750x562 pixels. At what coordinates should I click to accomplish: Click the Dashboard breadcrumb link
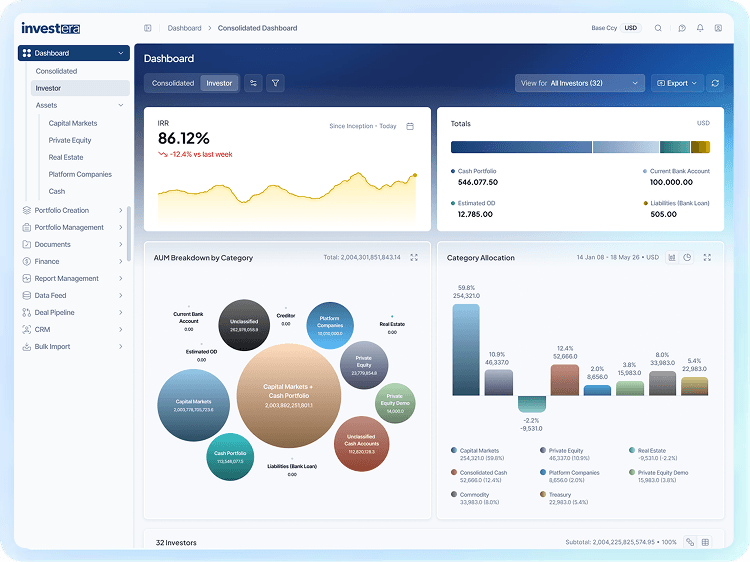tap(184, 28)
